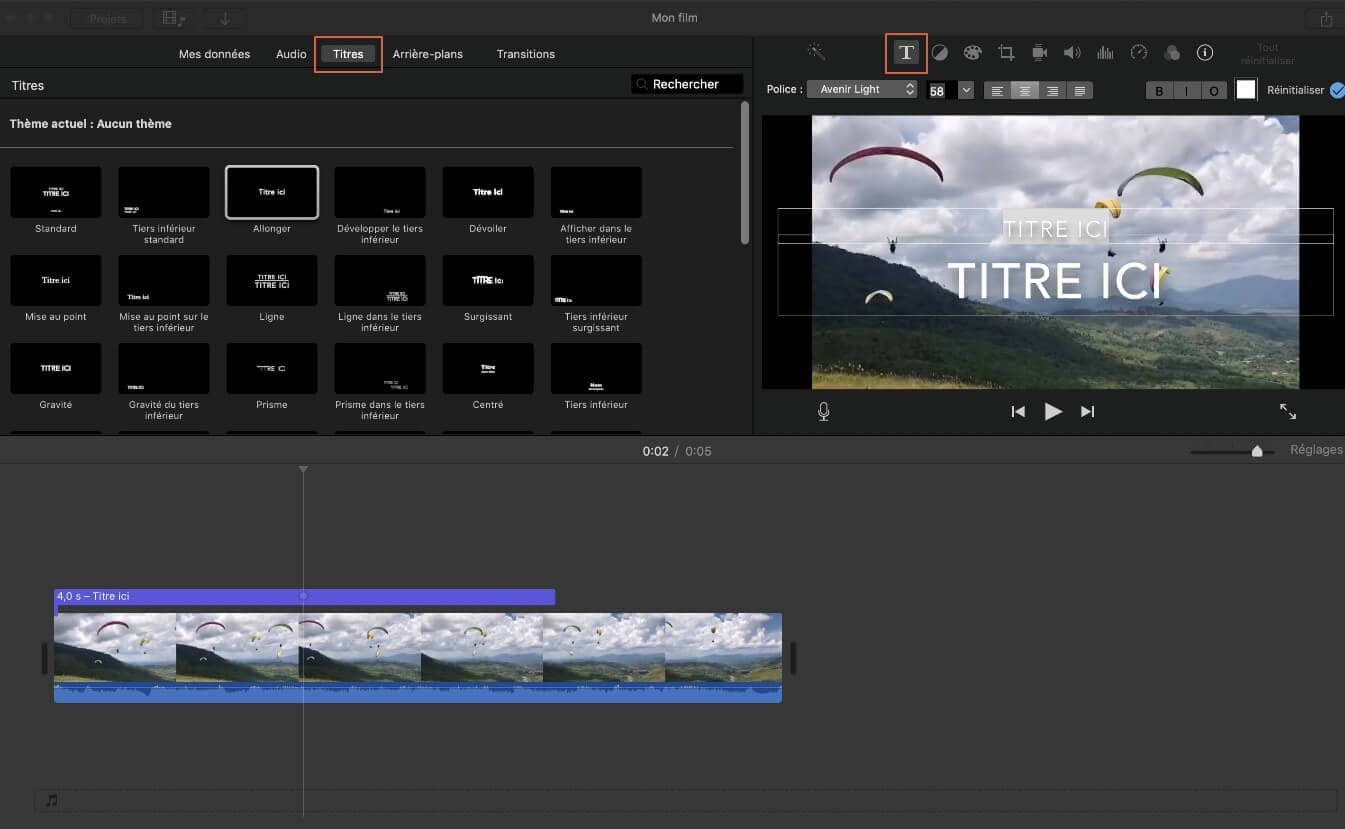1345x829 pixels.
Task: Open the color correction palette tool
Action: (x=972, y=52)
